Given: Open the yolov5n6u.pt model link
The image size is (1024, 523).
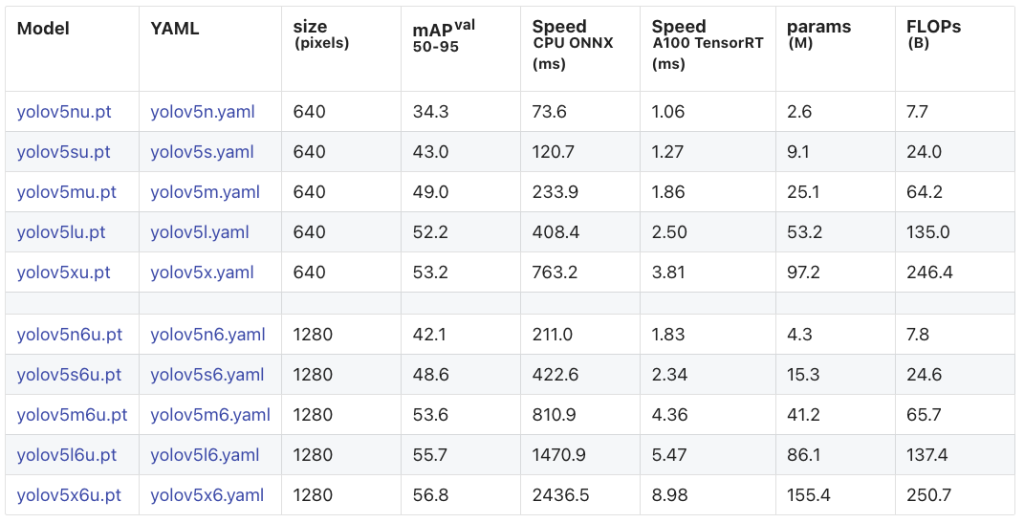Looking at the screenshot, I should 70,335.
